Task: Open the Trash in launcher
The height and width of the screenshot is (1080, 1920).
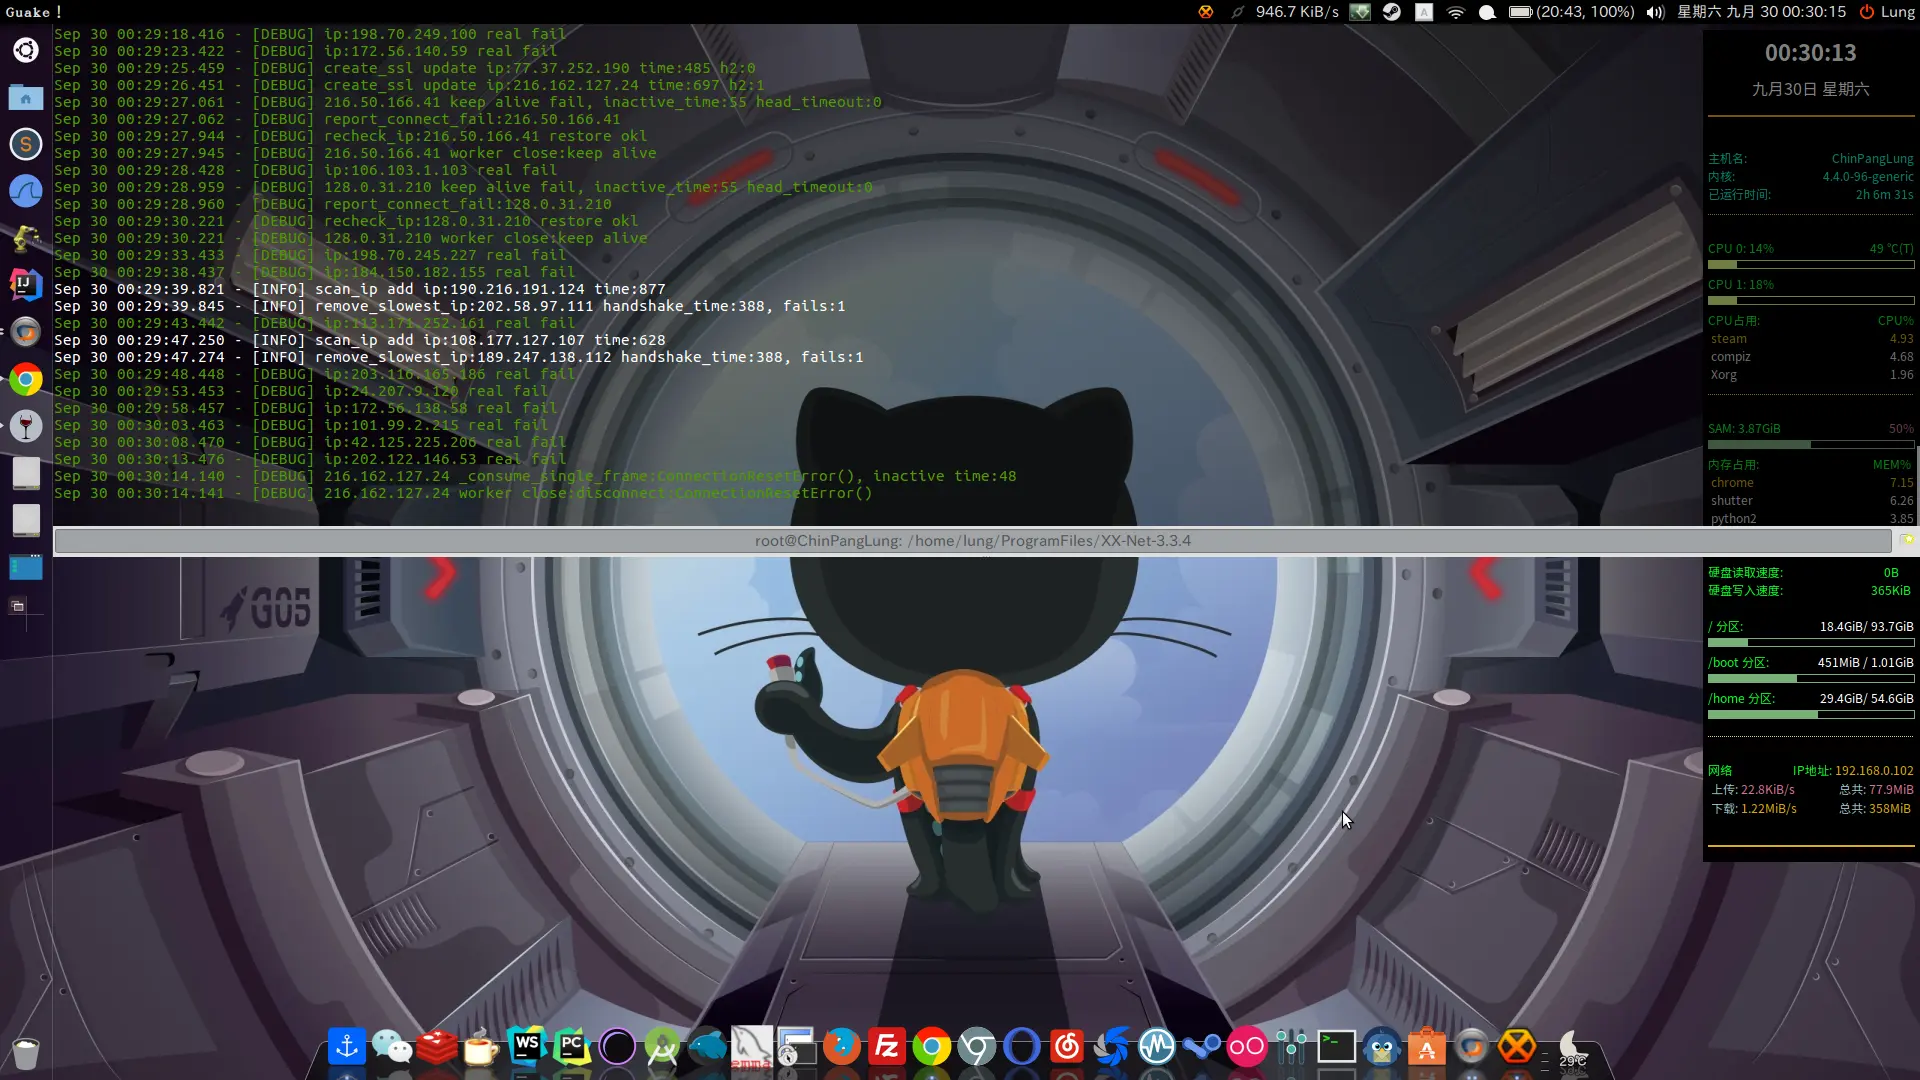Action: tap(26, 1052)
